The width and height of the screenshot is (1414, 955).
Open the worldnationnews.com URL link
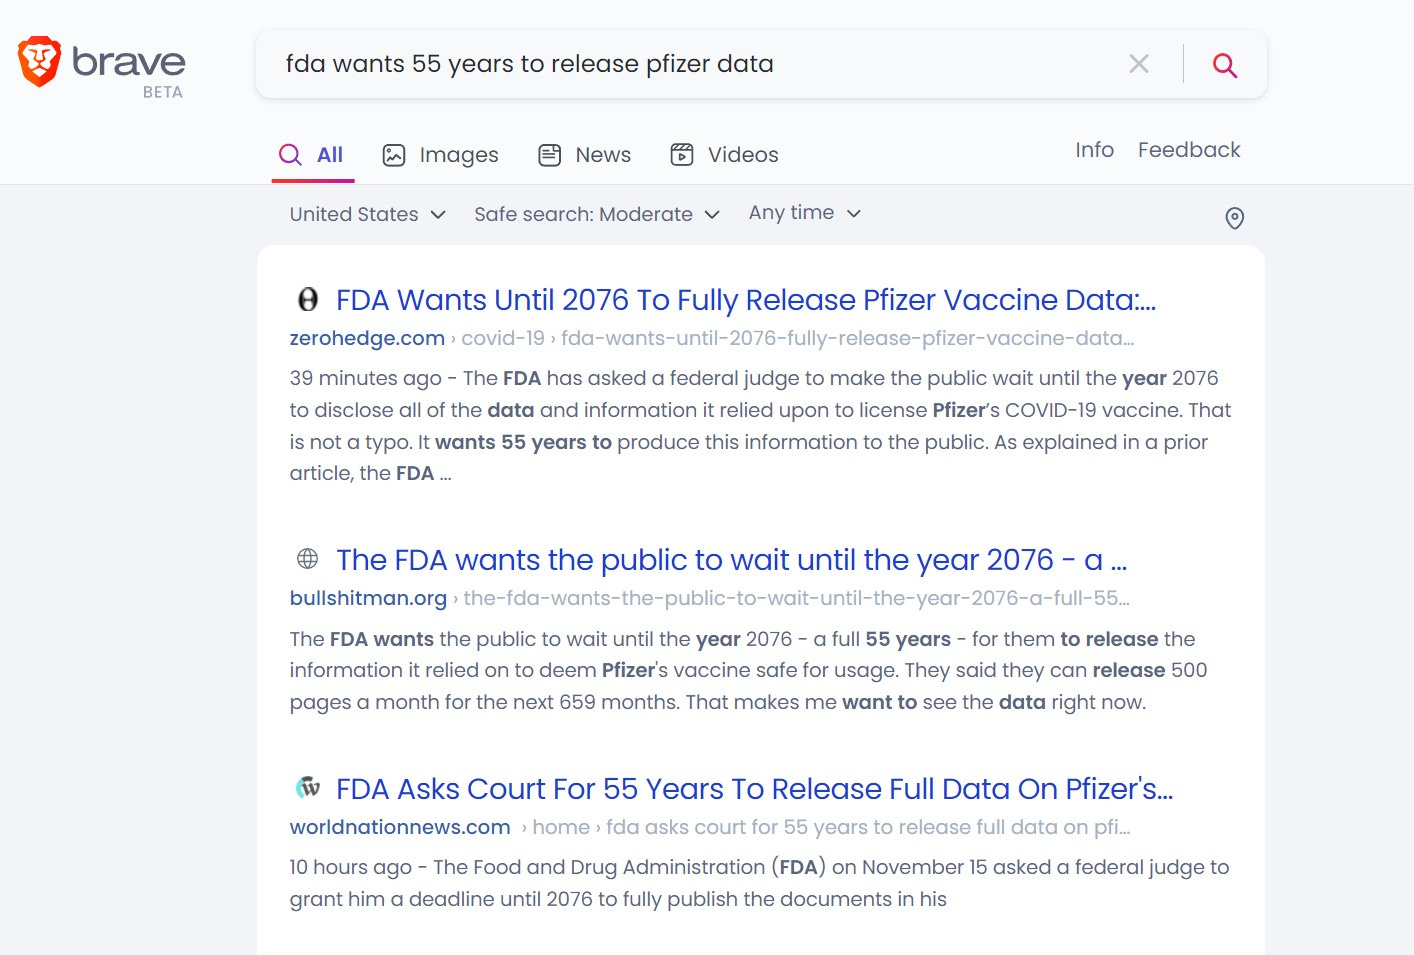[x=400, y=827]
